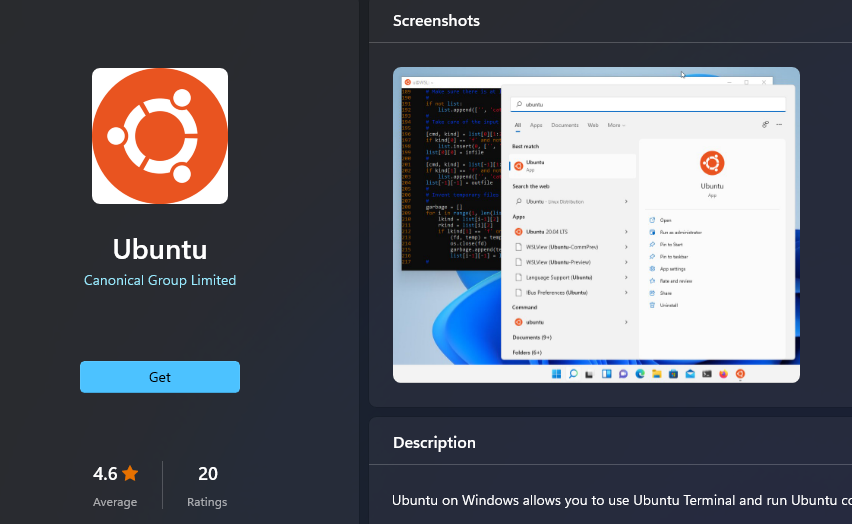This screenshot has height=524, width=852.
Task: Click the Screenshots section heading
Action: [x=436, y=21]
